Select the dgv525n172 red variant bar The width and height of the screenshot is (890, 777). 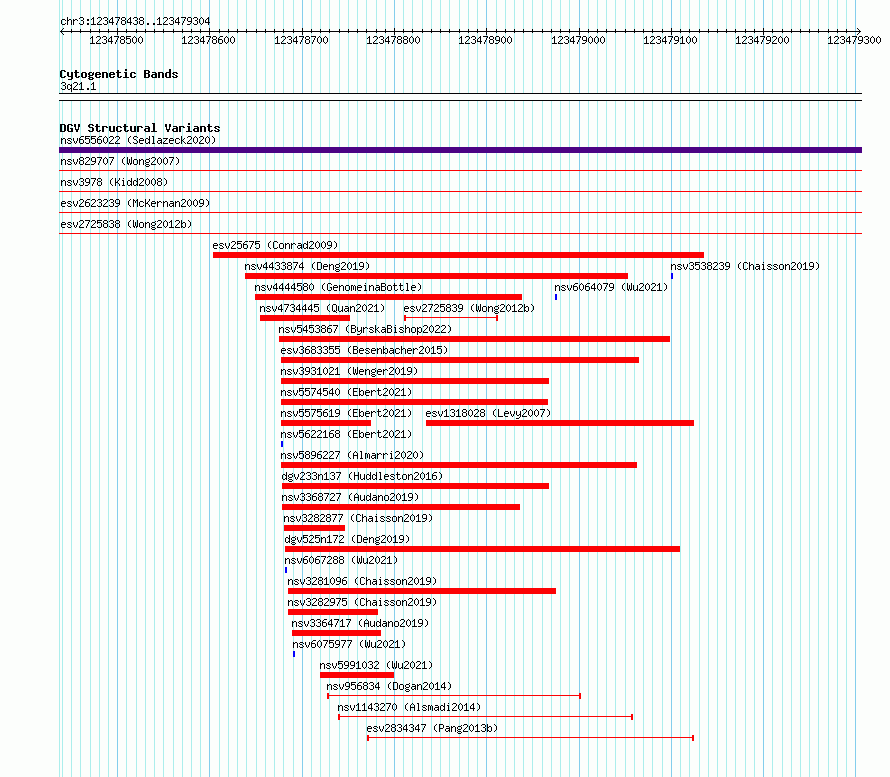click(x=482, y=549)
